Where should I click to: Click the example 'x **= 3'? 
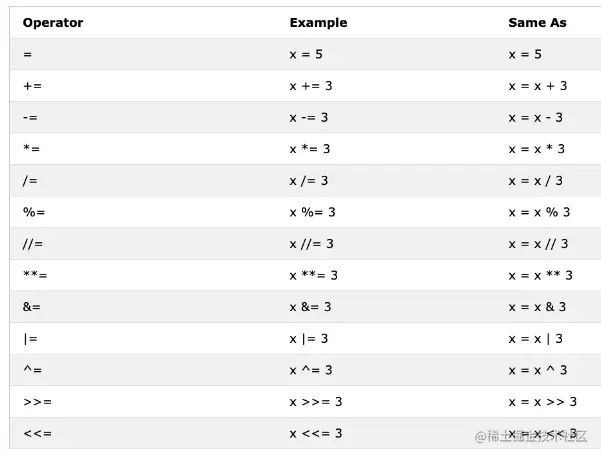[x=314, y=275]
